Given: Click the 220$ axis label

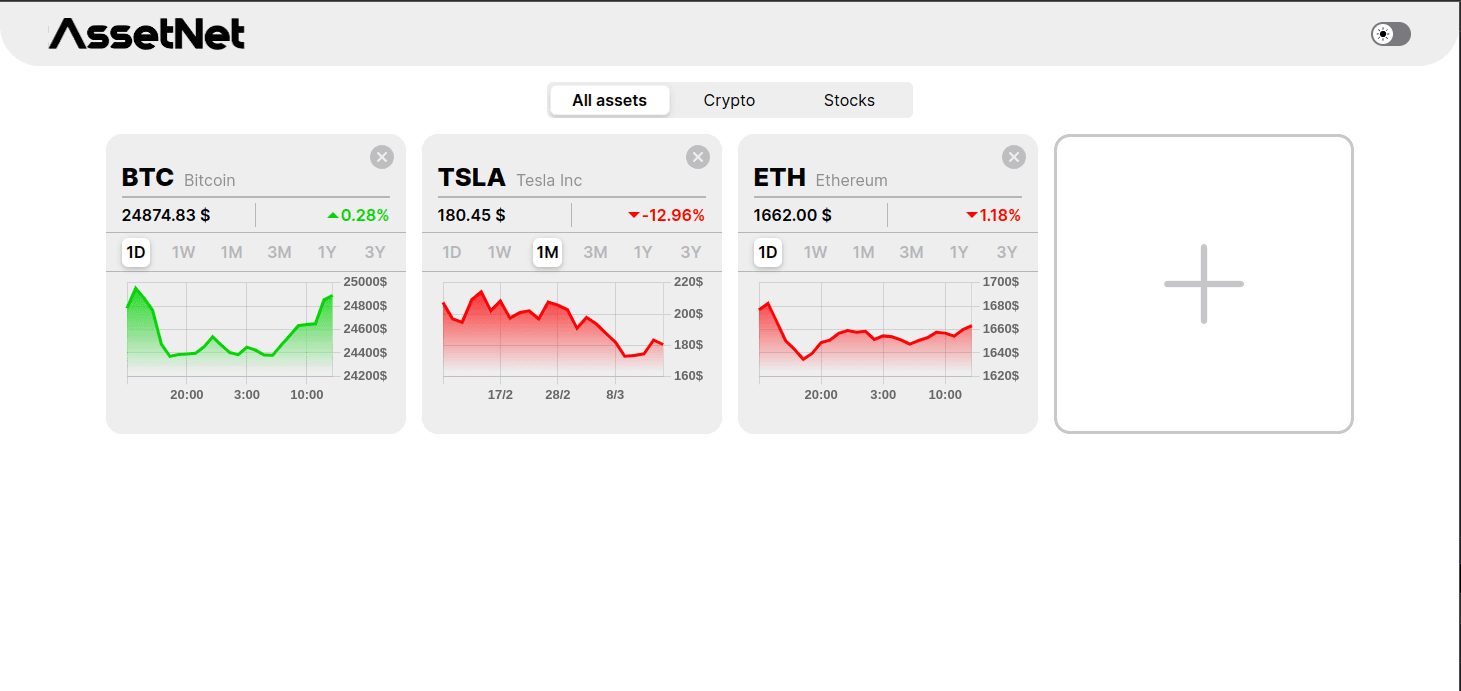Looking at the screenshot, I should tap(689, 282).
